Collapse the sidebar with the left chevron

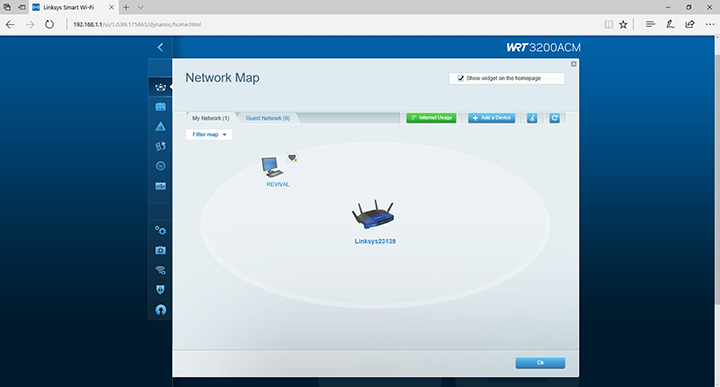click(160, 47)
